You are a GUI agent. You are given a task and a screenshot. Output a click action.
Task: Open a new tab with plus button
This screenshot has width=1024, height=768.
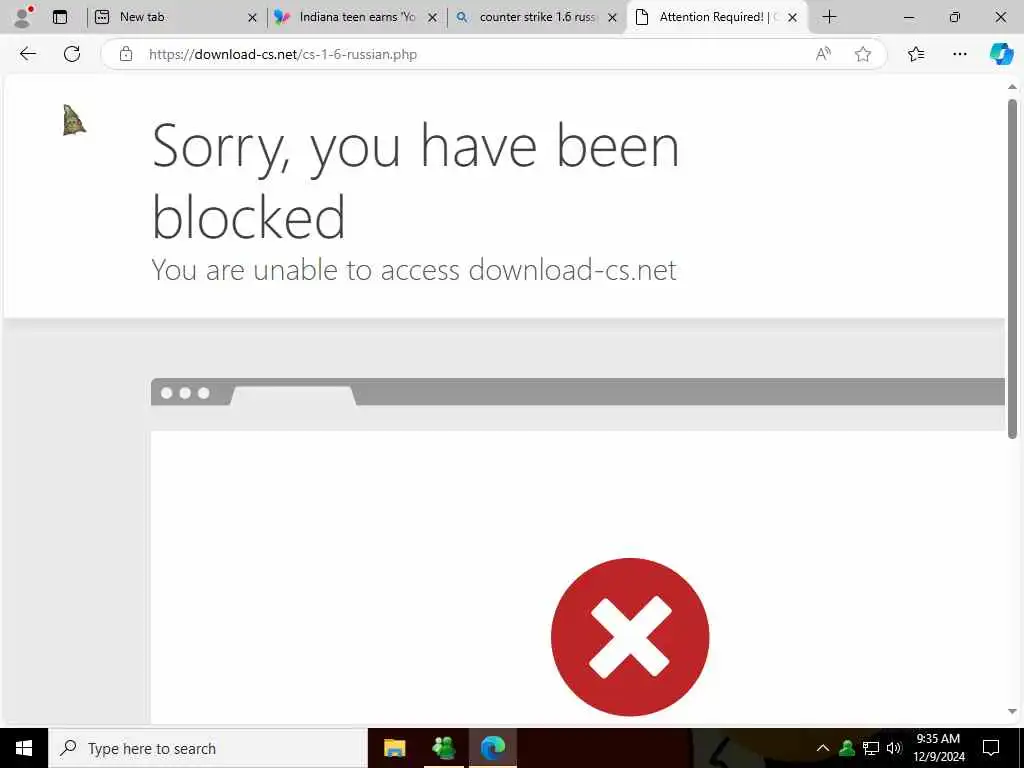click(x=829, y=17)
